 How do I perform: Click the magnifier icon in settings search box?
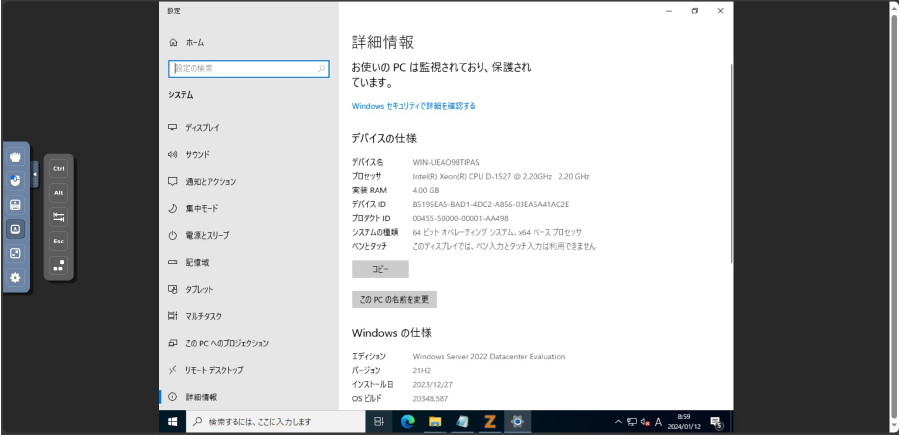point(321,68)
